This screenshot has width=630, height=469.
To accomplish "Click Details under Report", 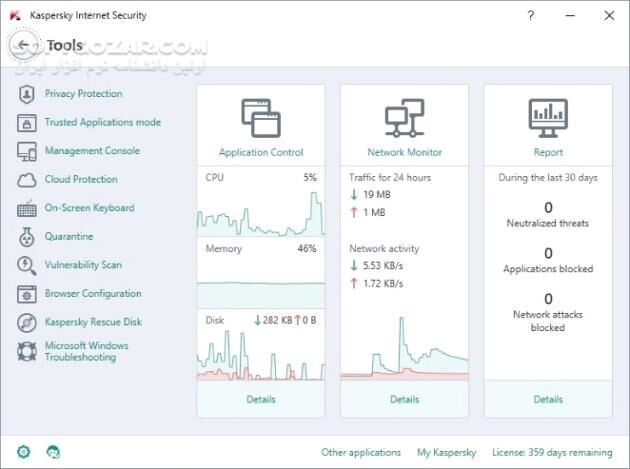I will pos(548,399).
